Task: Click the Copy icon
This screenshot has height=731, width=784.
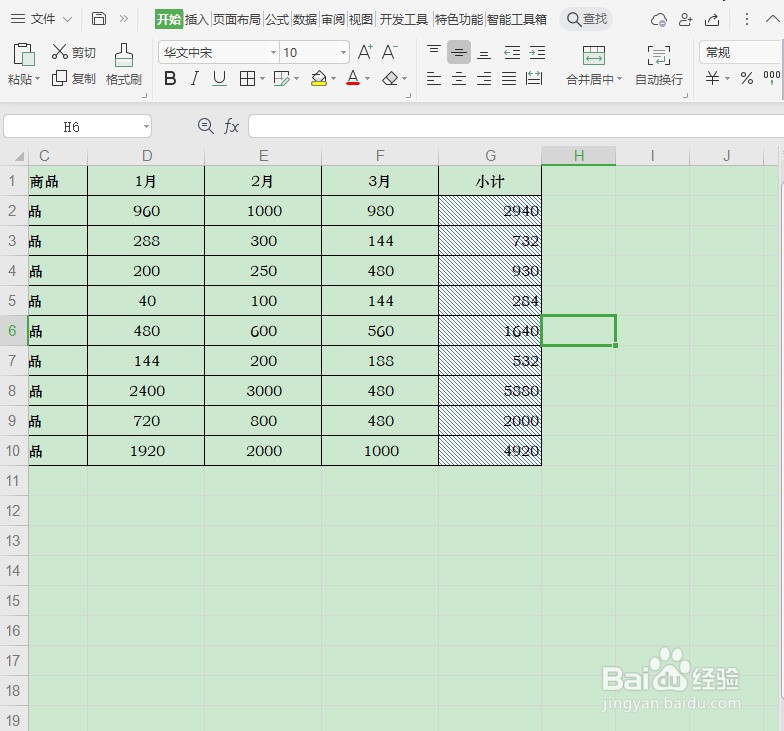Action: click(60, 78)
